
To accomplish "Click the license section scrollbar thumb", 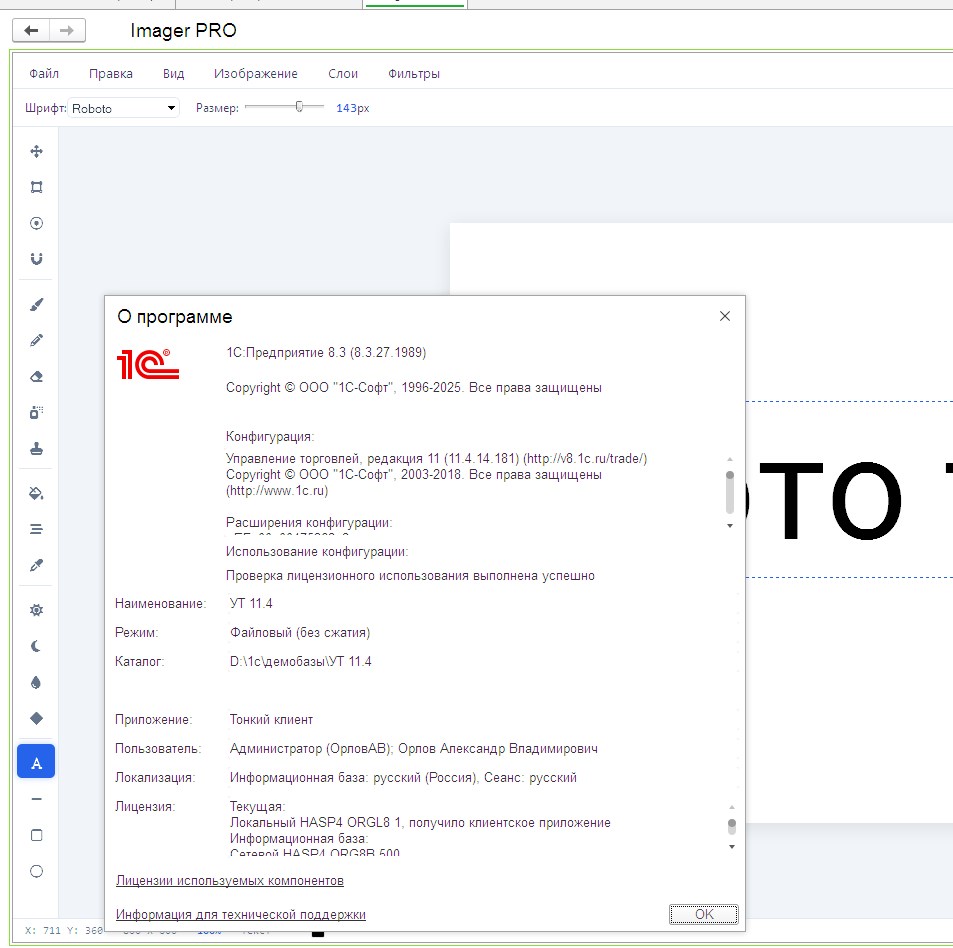I will [732, 826].
